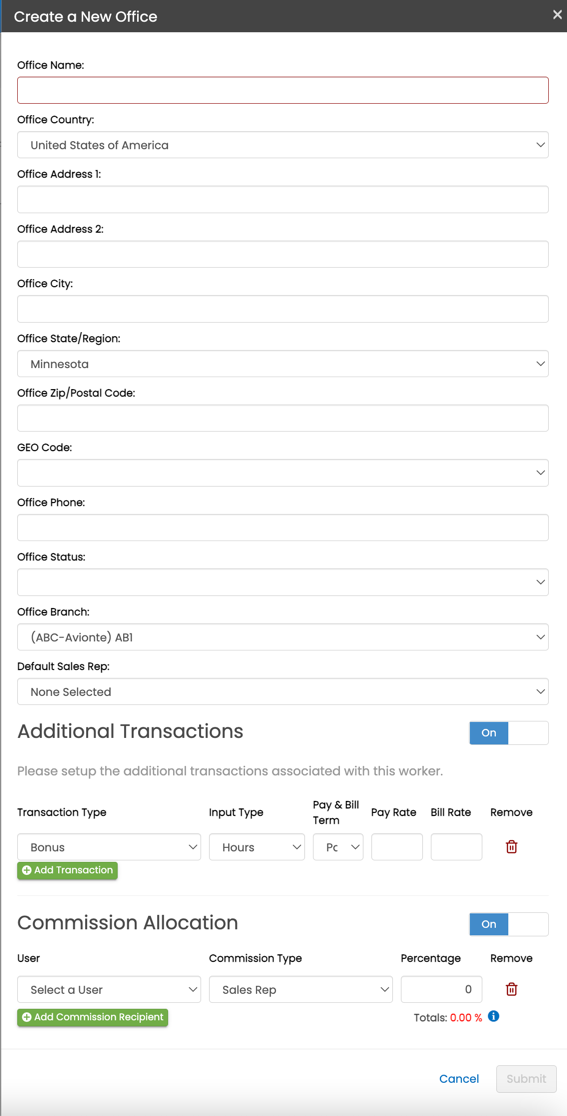567x1116 pixels.
Task: Turn off the Additional Transactions switch
Action: [509, 733]
